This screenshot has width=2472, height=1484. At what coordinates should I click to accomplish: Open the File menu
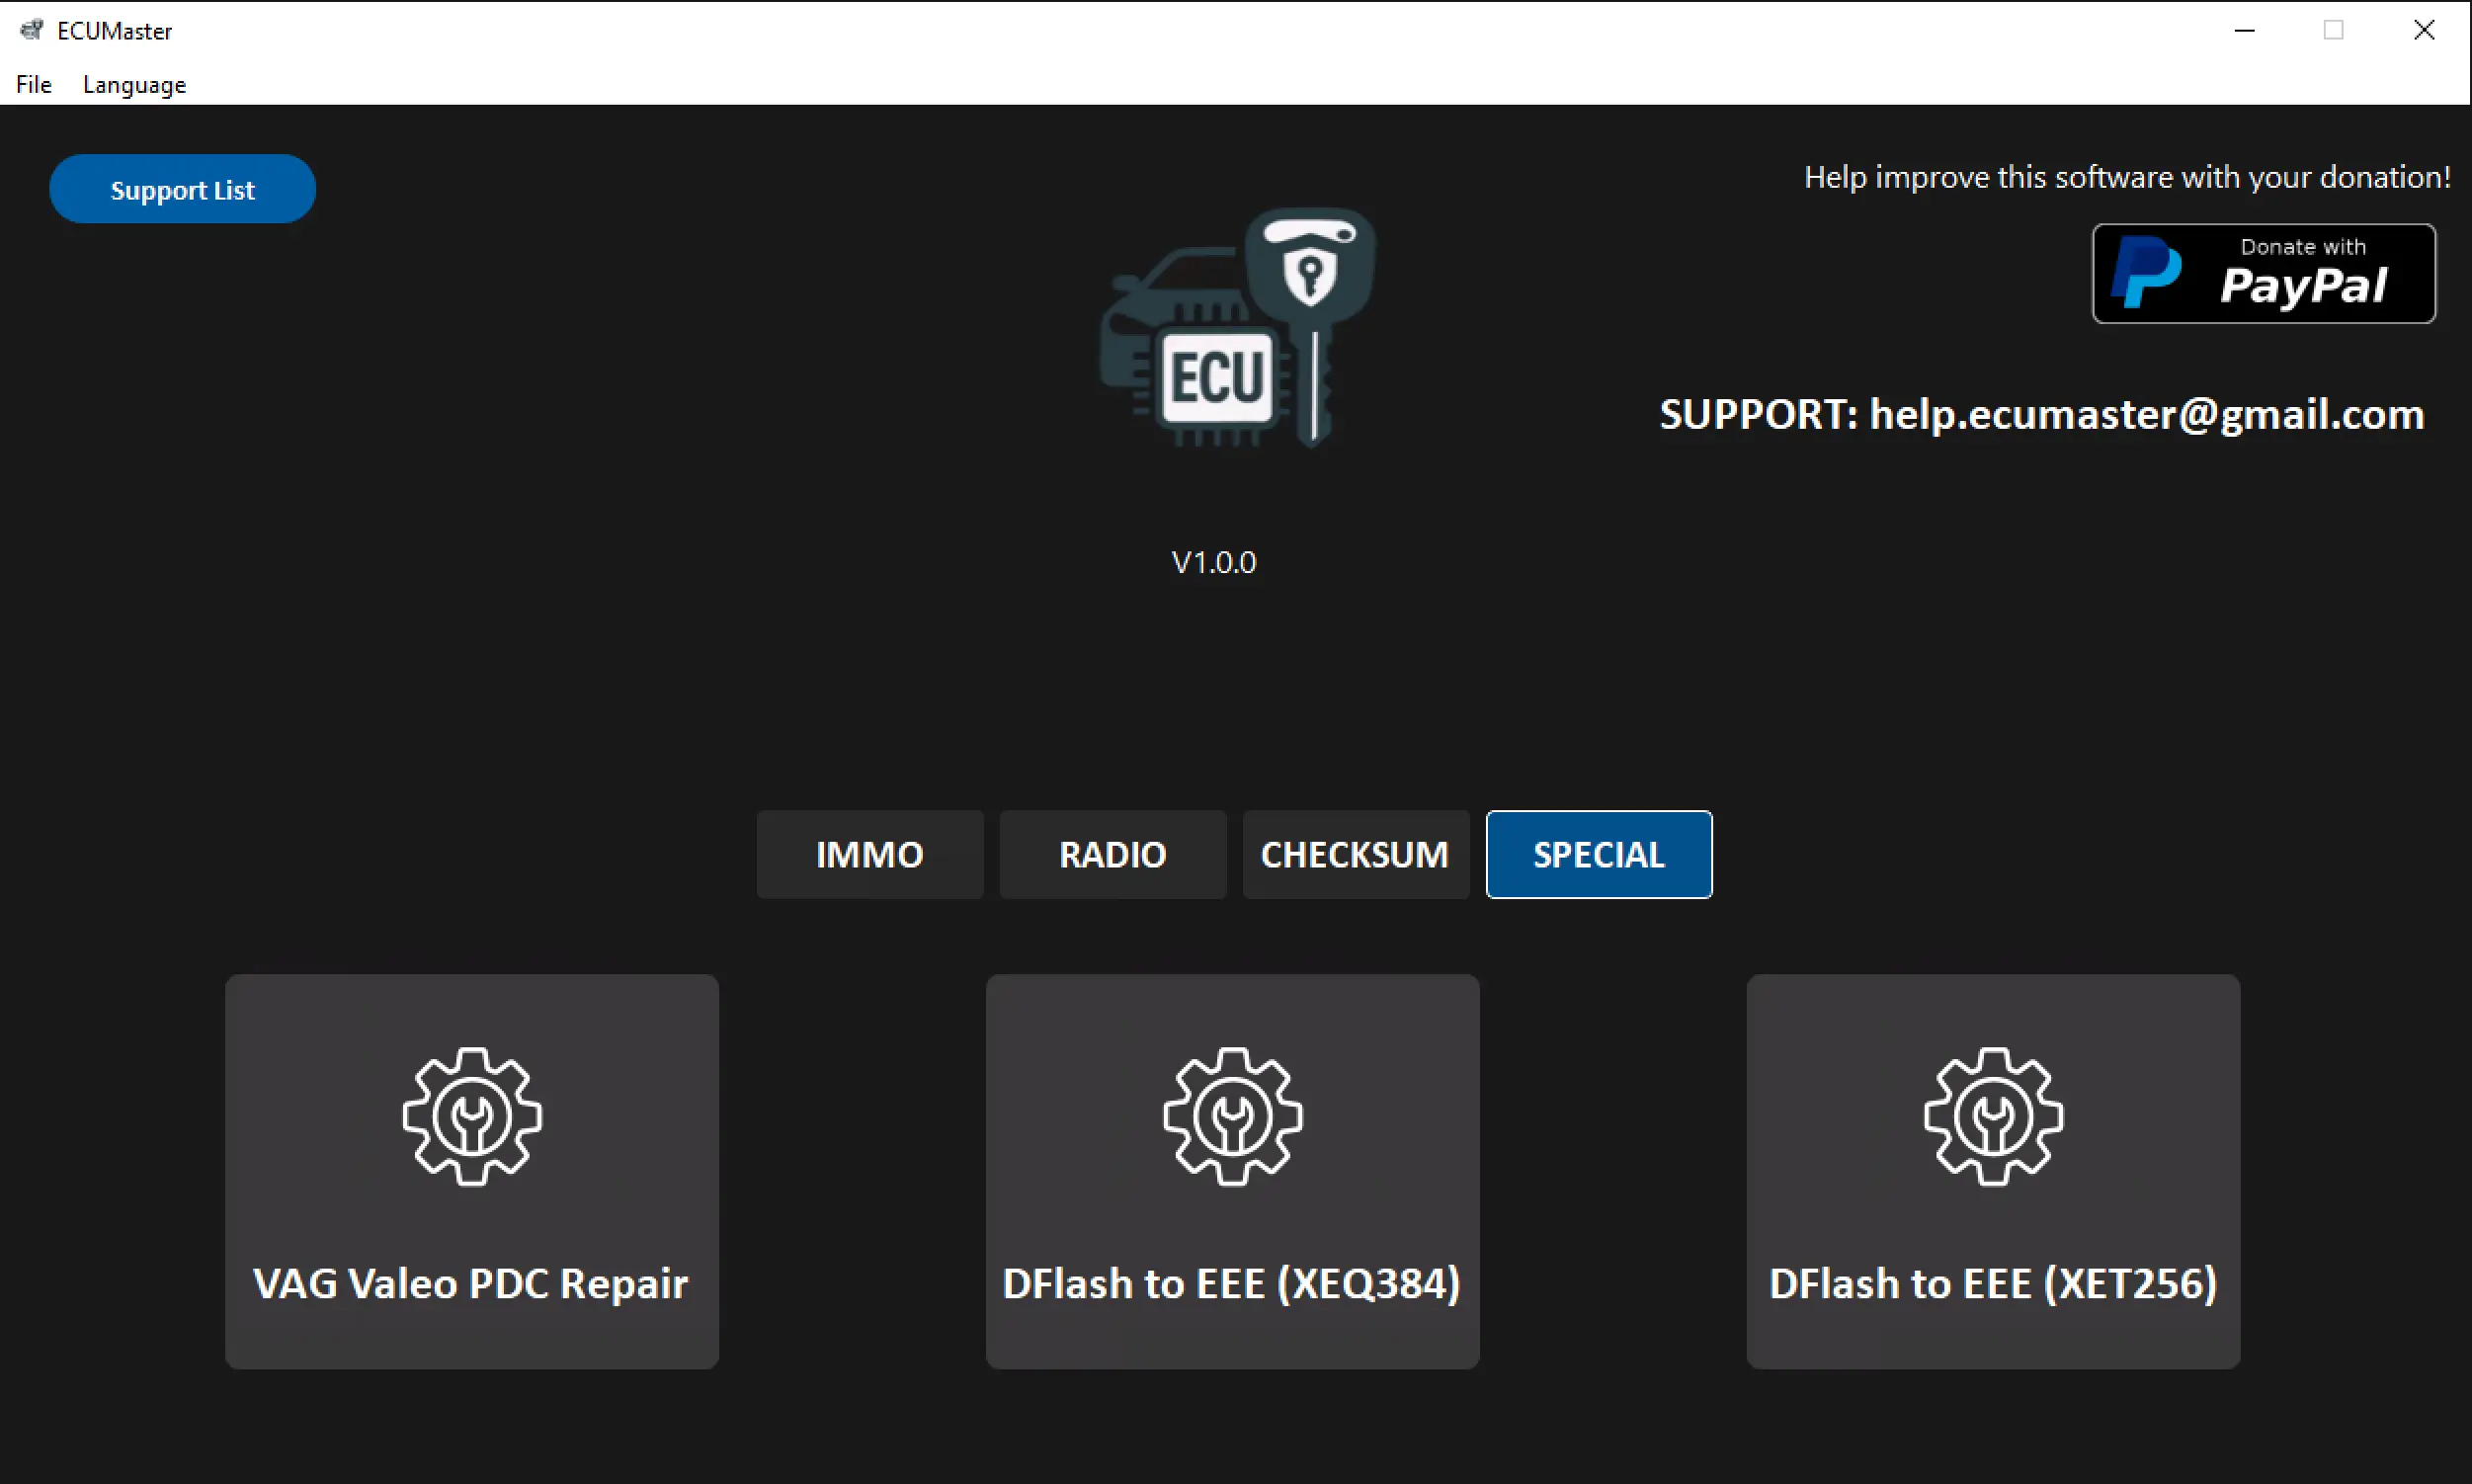coord(34,85)
